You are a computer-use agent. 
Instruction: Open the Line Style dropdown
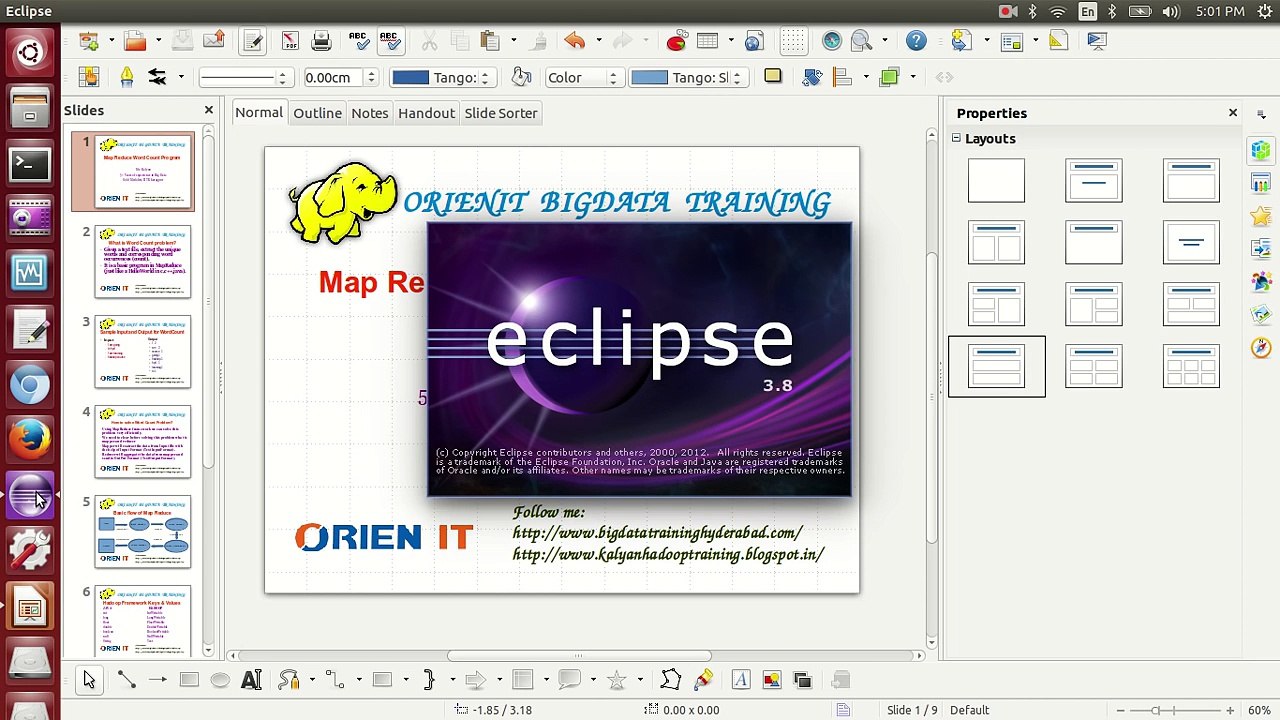[x=244, y=77]
